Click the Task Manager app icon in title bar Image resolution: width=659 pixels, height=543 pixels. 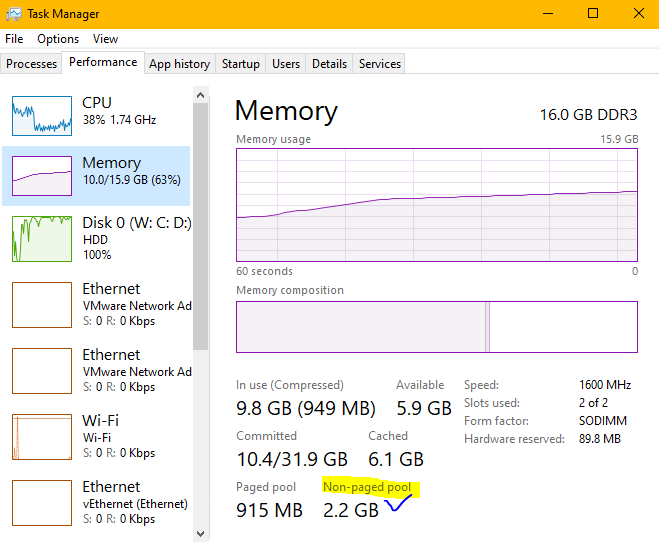click(x=15, y=14)
